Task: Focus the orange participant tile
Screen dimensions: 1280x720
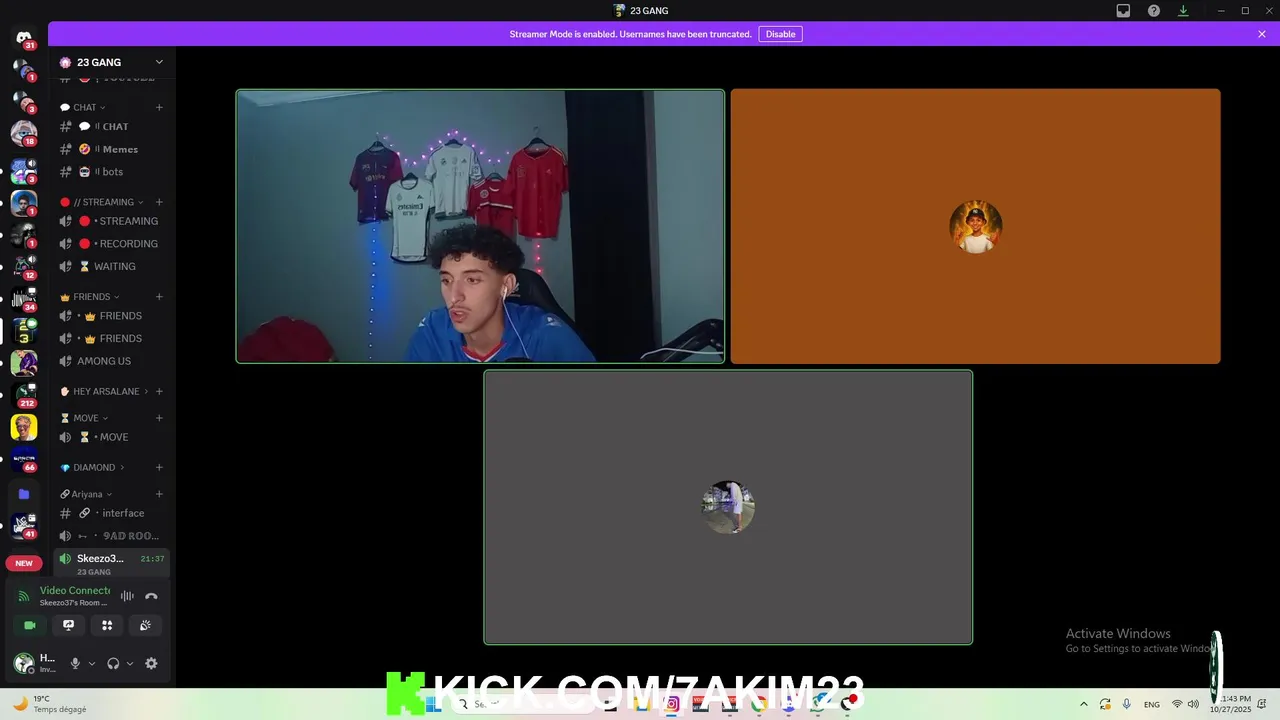Action: click(975, 226)
